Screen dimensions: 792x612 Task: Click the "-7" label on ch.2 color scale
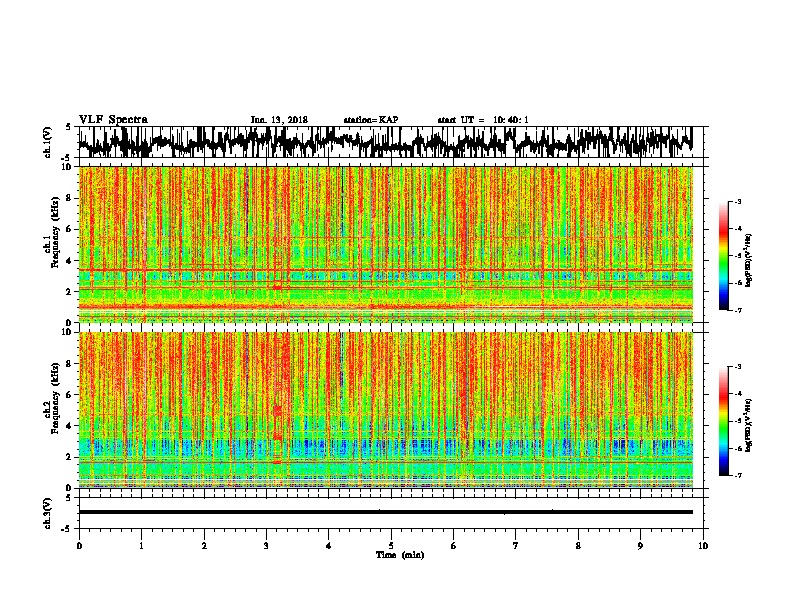(x=737, y=475)
